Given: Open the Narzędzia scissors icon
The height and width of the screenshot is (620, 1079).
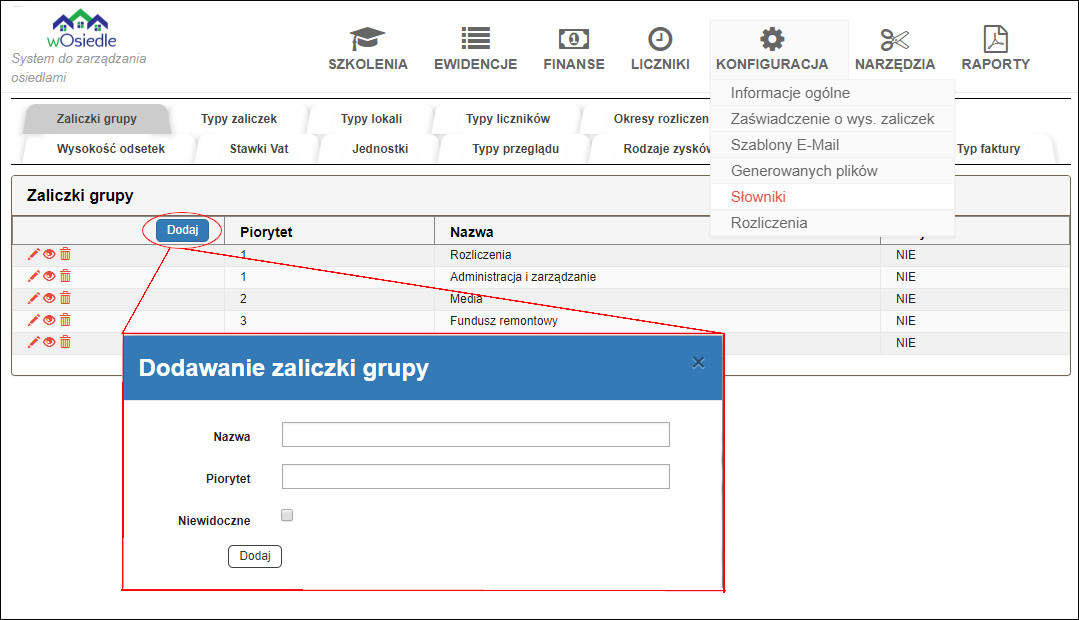Looking at the screenshot, I should [x=895, y=39].
